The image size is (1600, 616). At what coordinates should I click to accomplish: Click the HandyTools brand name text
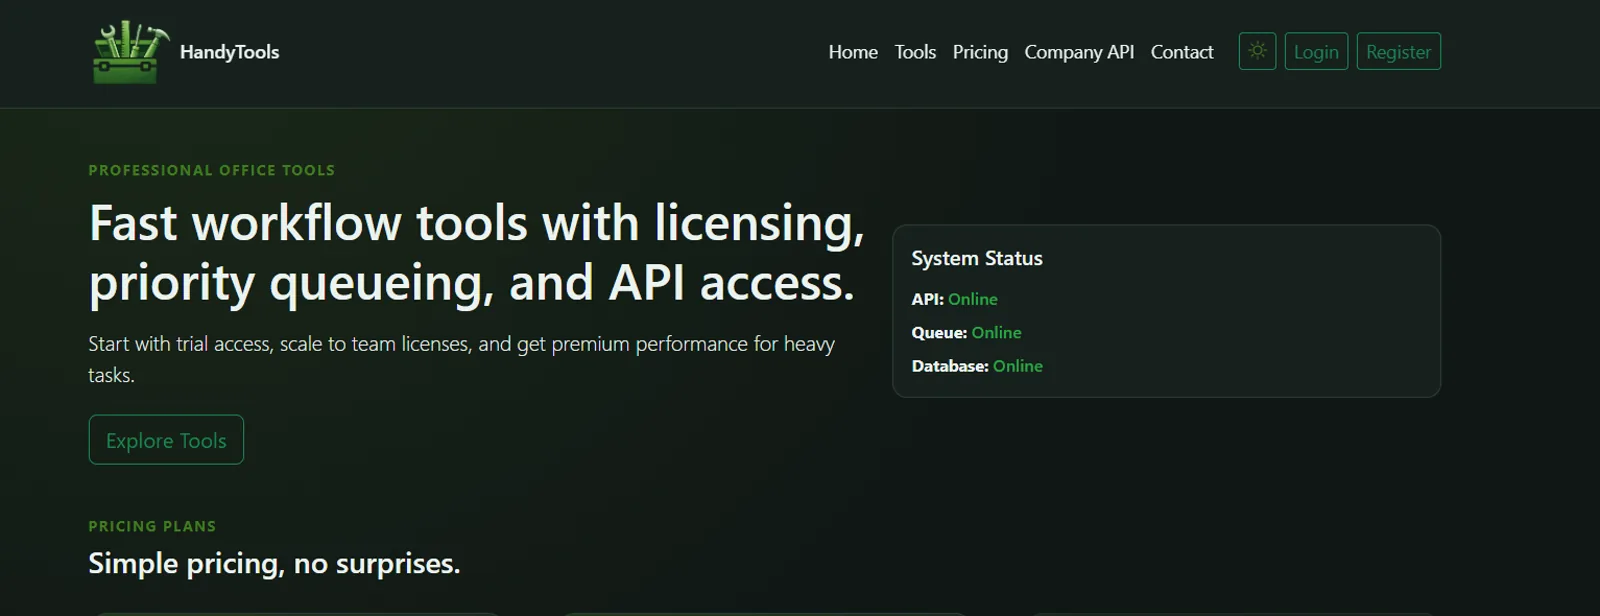point(229,52)
